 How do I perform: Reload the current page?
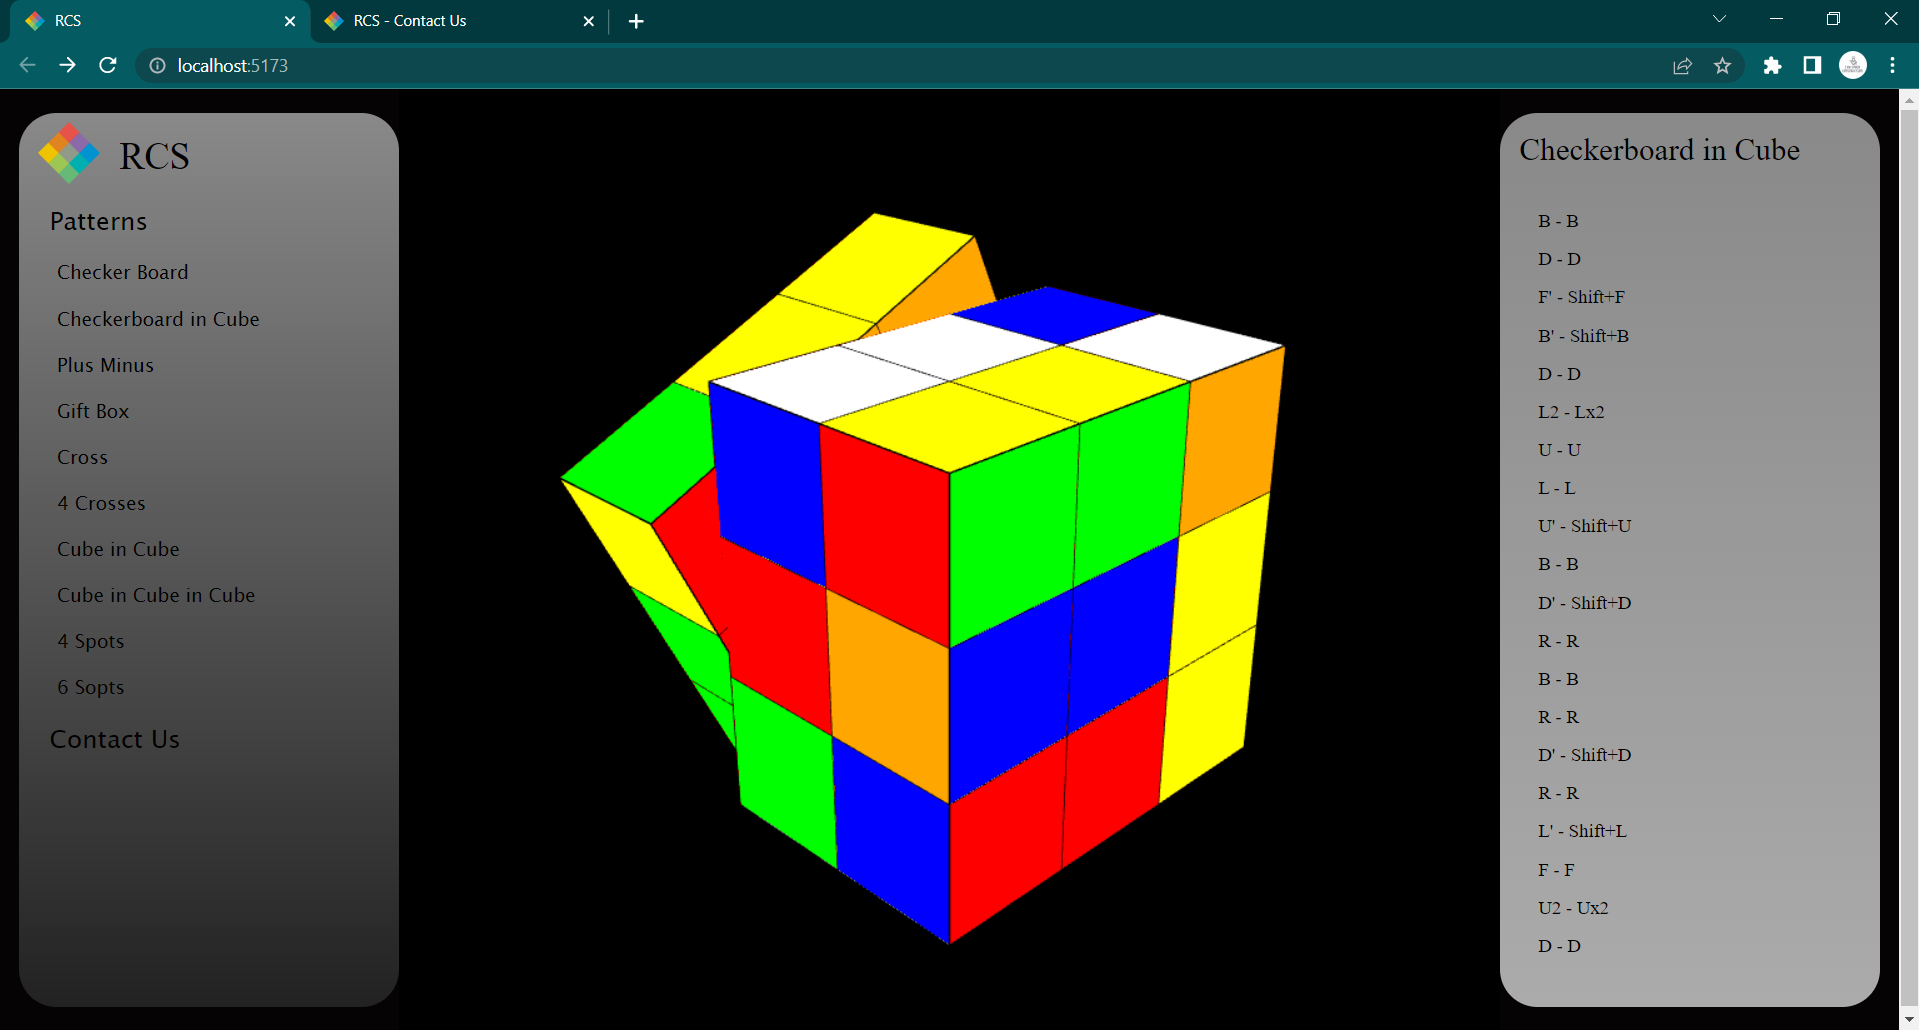point(107,65)
